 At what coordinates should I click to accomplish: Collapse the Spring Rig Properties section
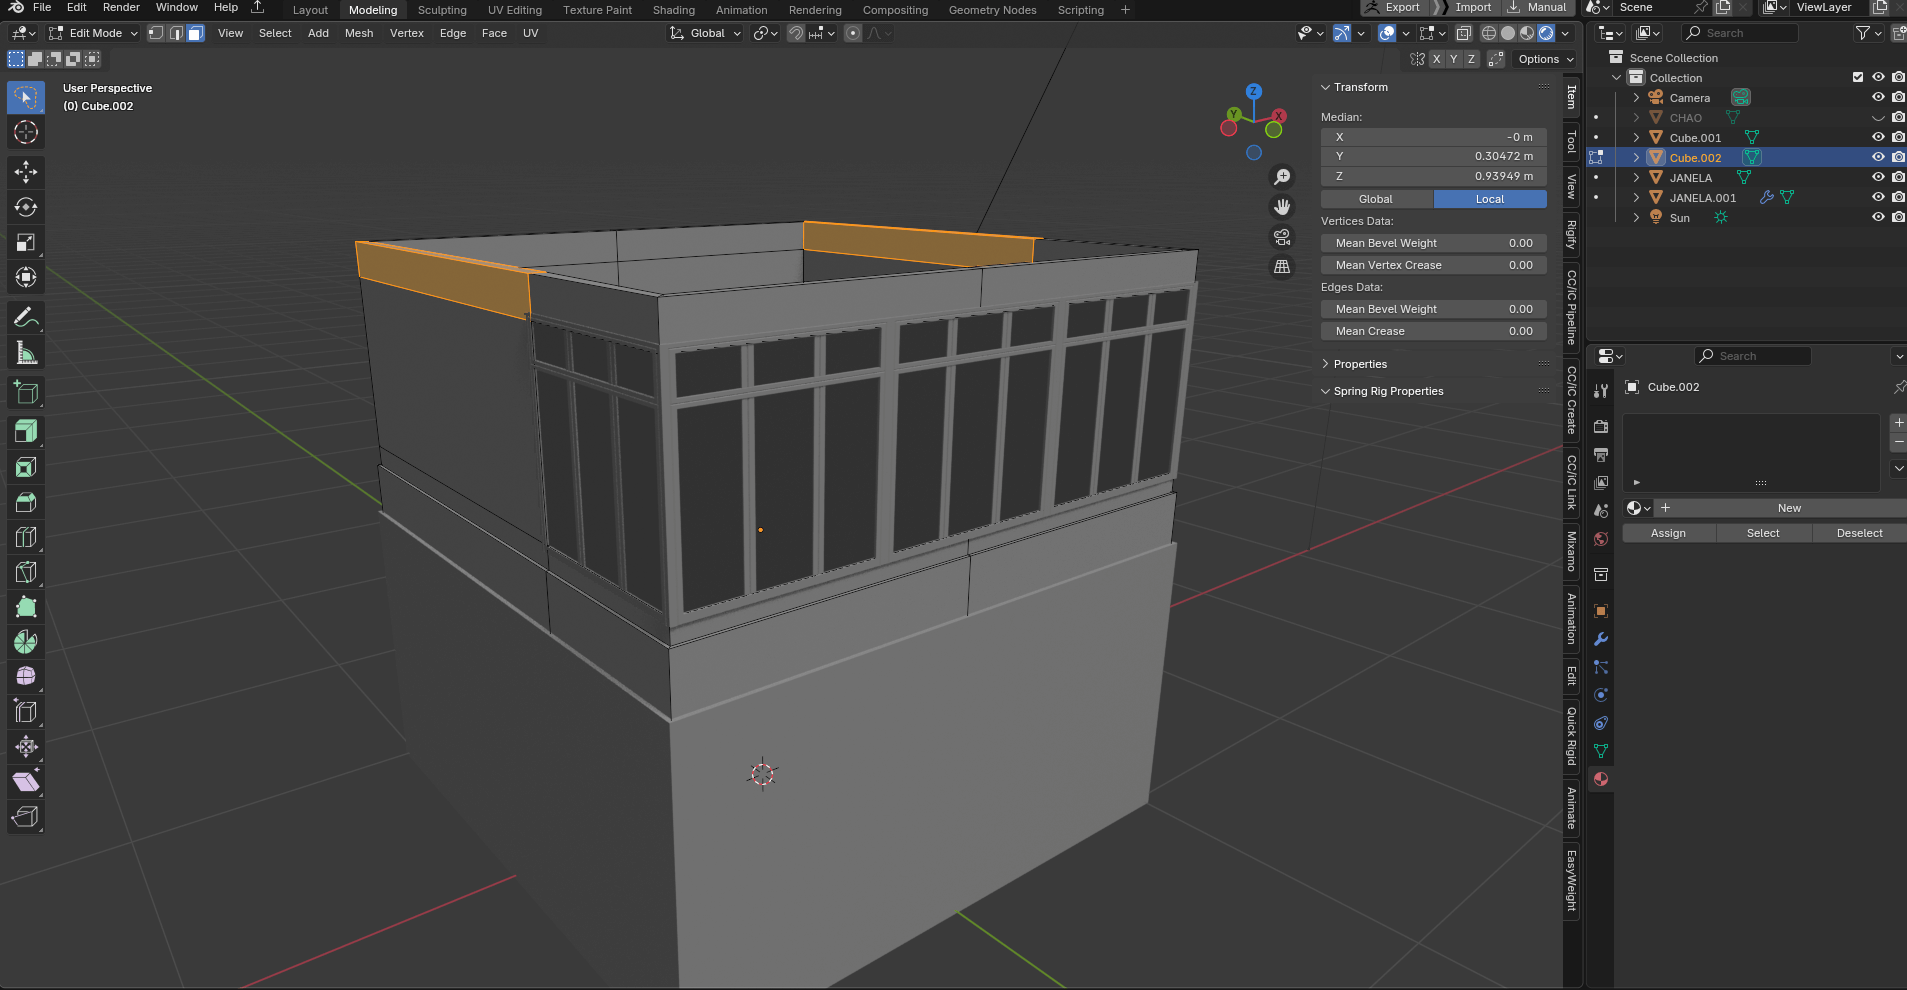click(x=1387, y=391)
